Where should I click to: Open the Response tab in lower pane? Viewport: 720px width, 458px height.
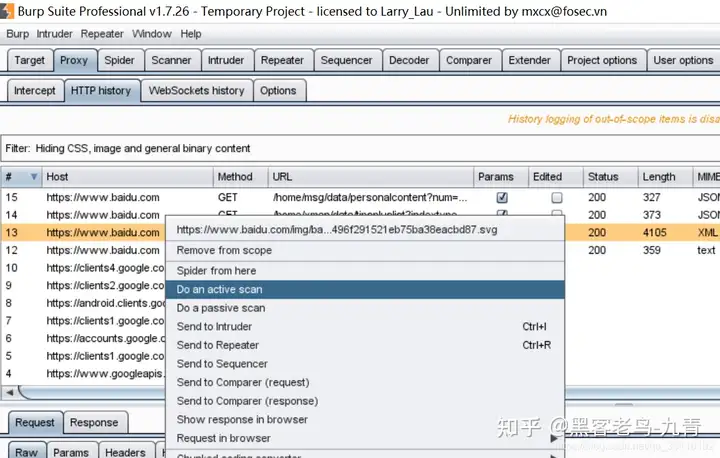pos(95,423)
